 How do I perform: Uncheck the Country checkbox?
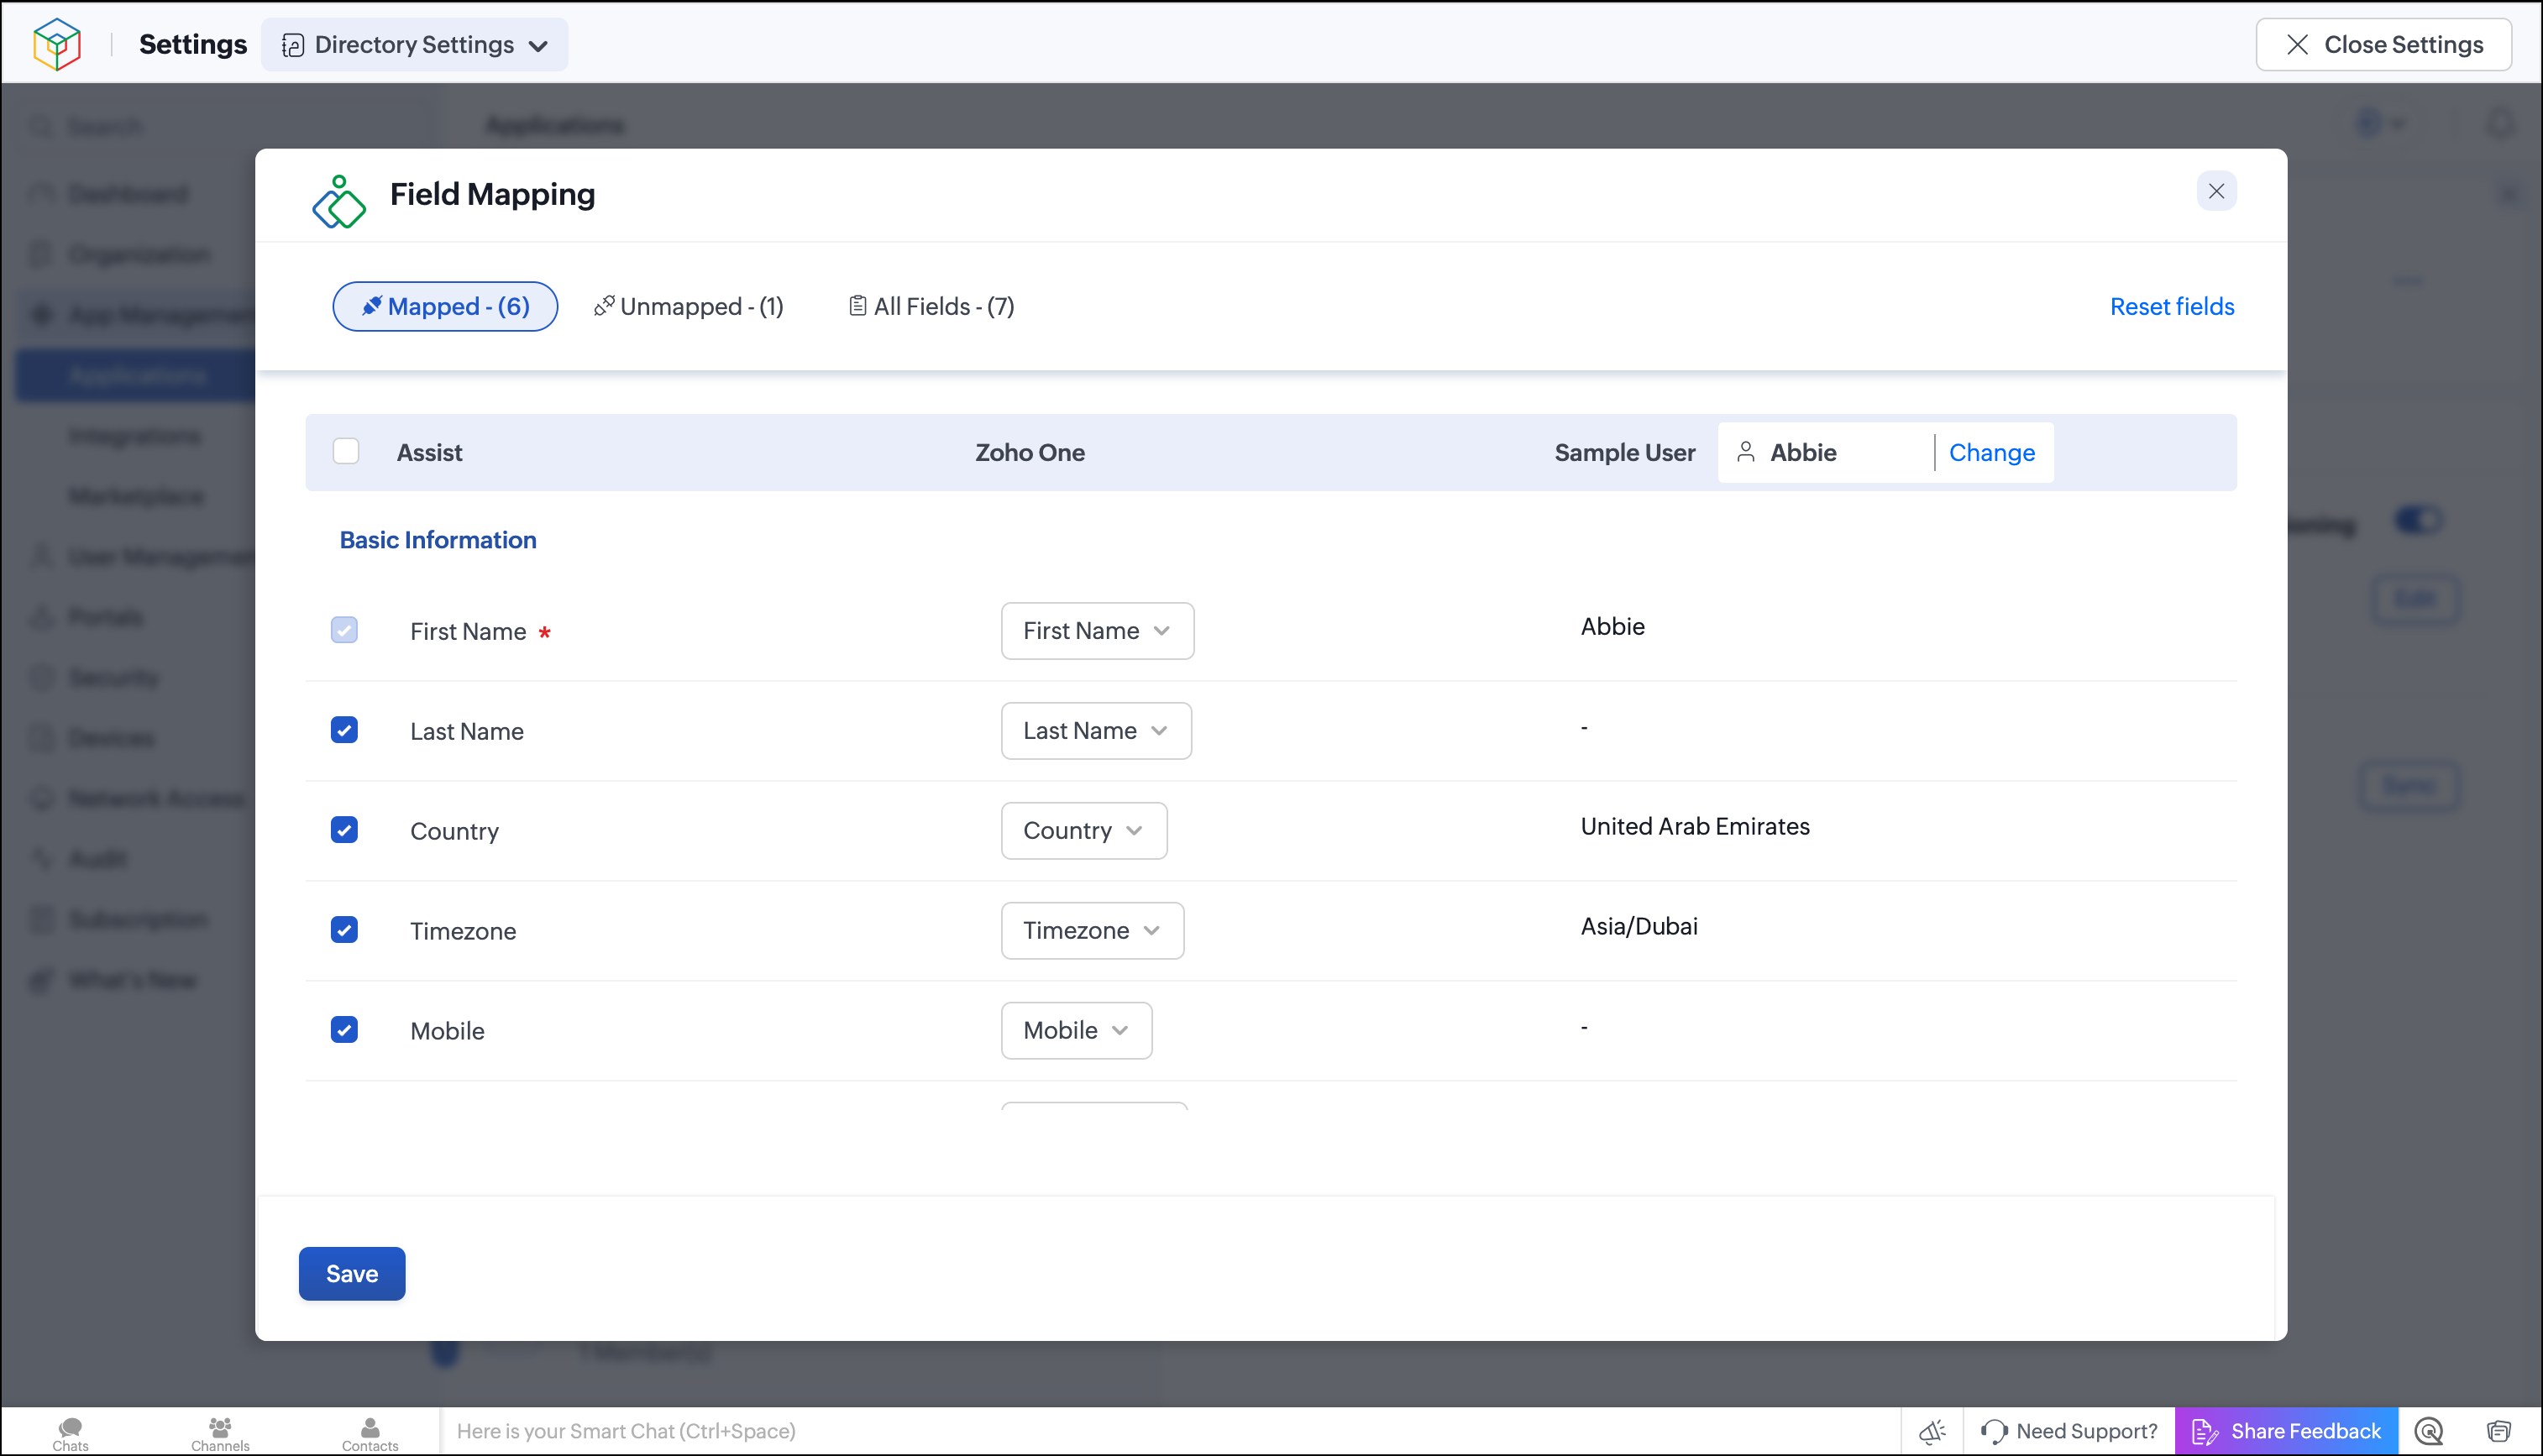tap(344, 830)
